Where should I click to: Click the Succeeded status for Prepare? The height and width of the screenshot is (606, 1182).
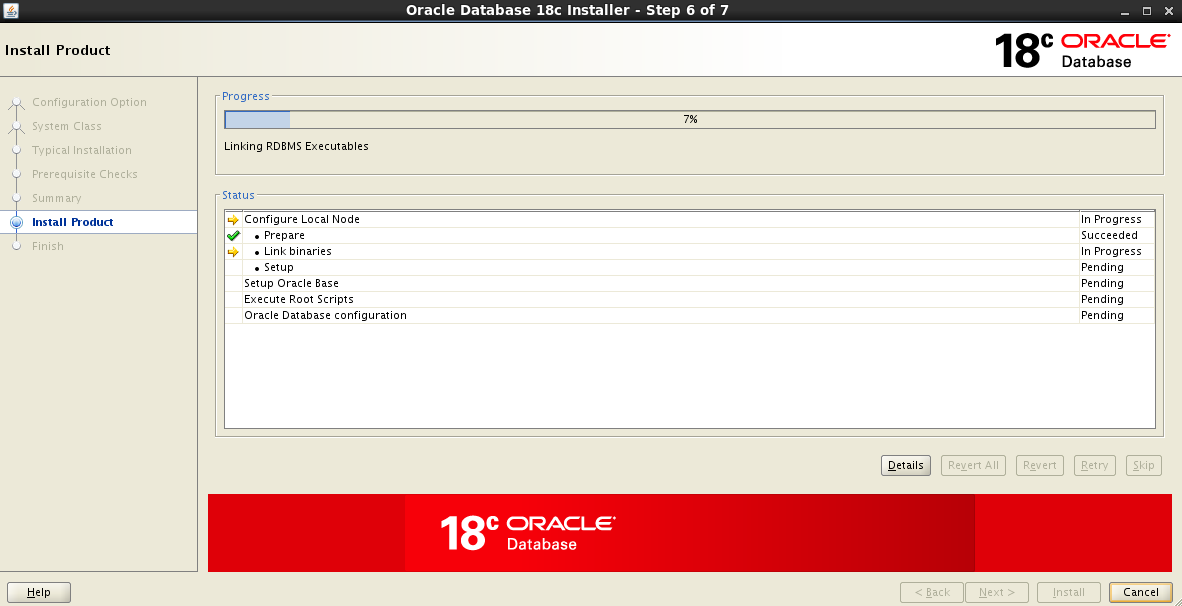click(1109, 236)
